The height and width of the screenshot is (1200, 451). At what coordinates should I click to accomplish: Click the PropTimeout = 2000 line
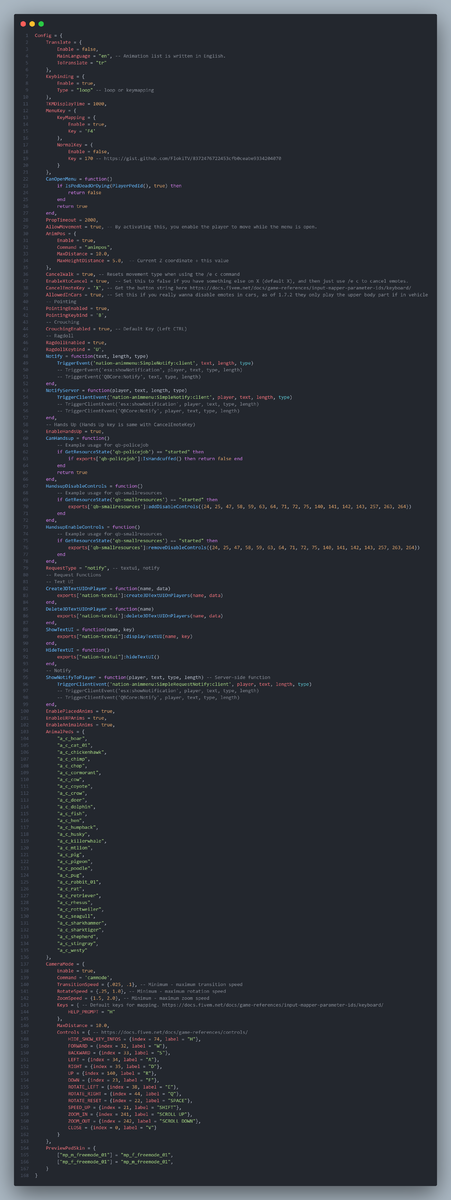72,220
